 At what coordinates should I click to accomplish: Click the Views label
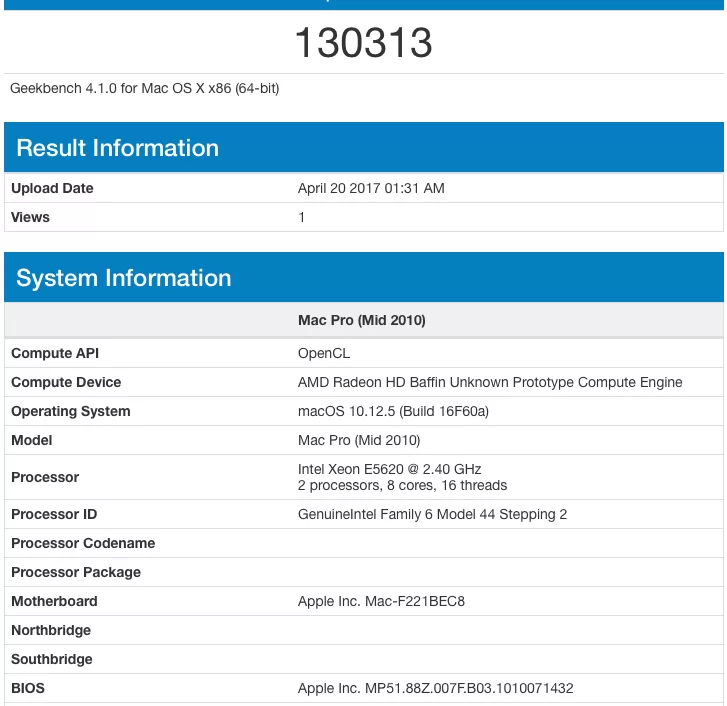[30, 217]
